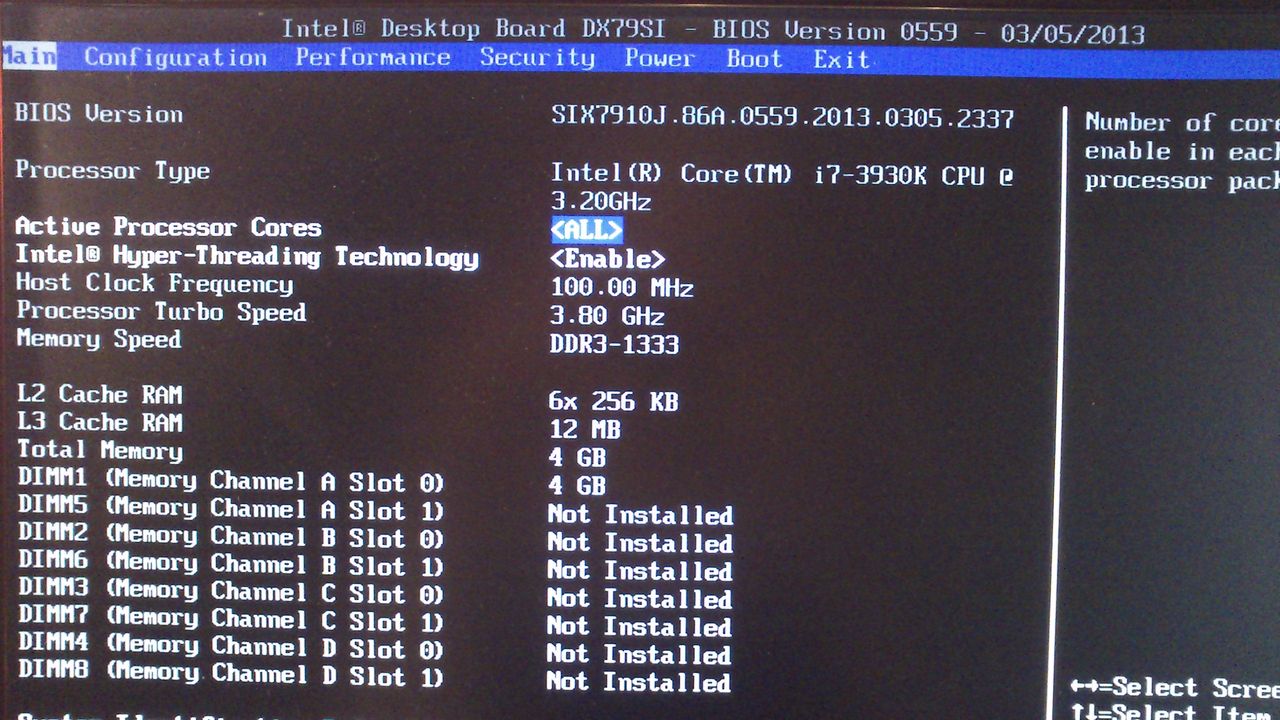Click the Processor Turbo Speed label
1280x720 pixels.
161,311
